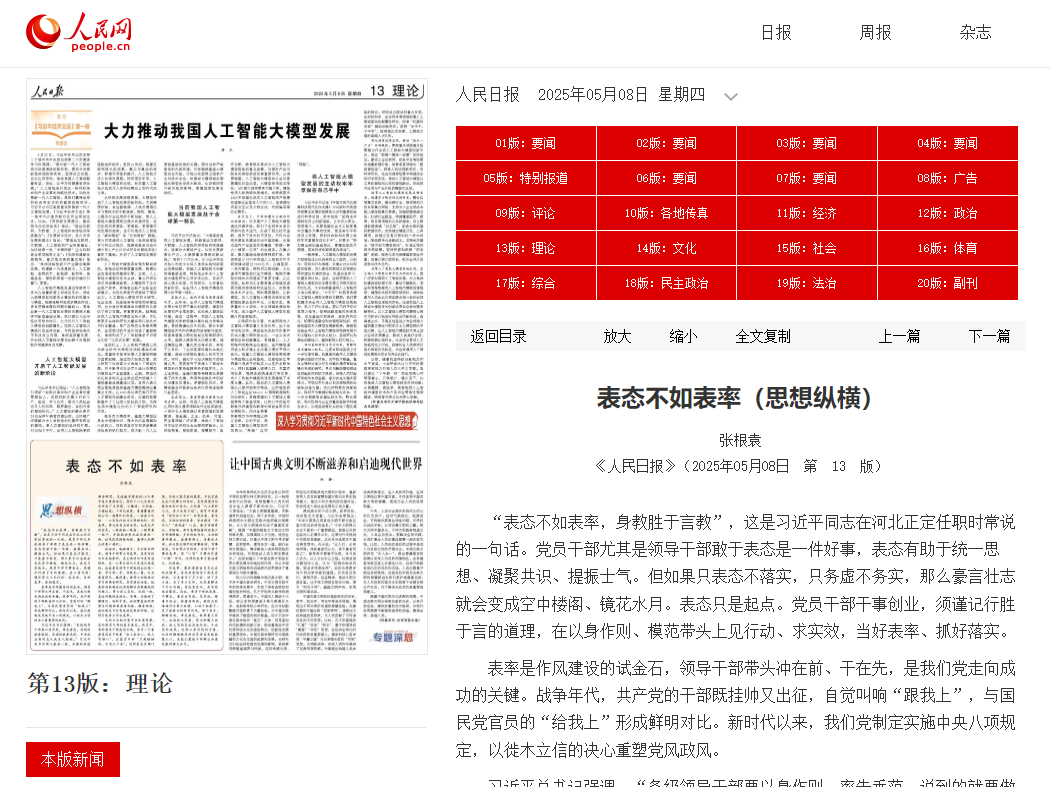Go to 02版: 要闻
Viewport: 1050px width, 787px height.
tap(666, 143)
